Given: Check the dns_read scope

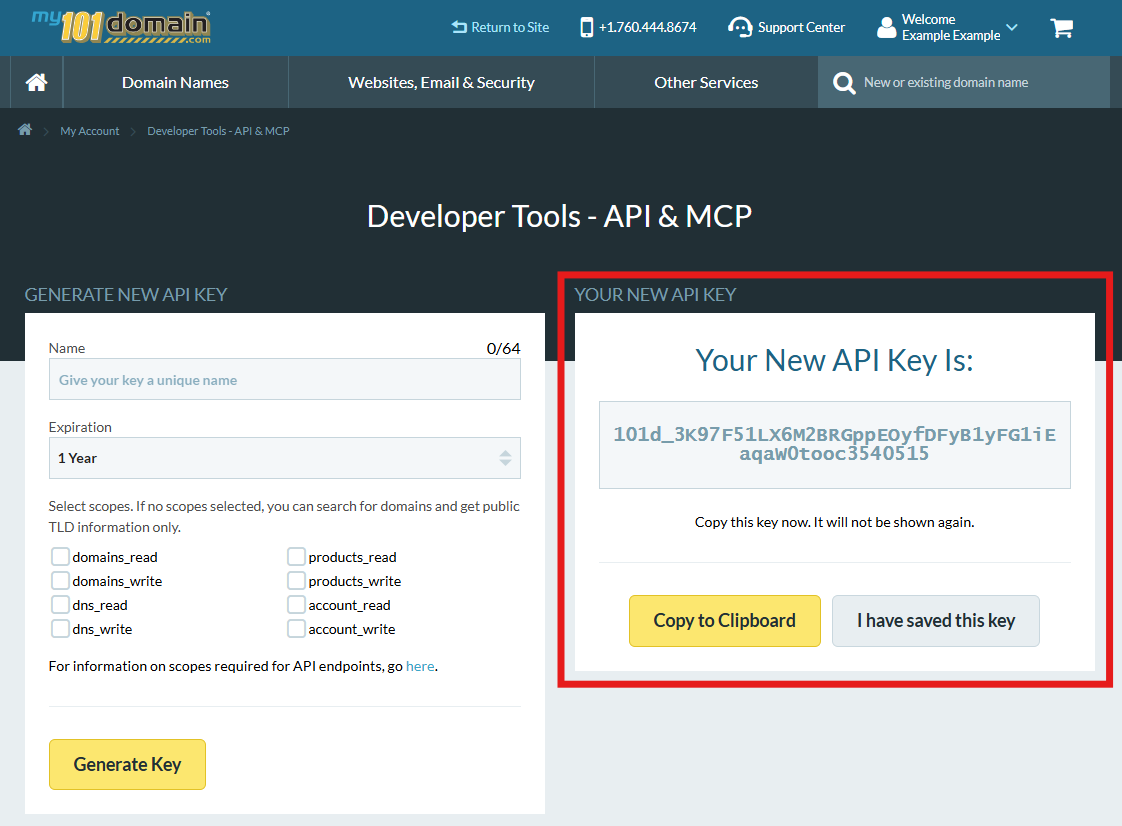Looking at the screenshot, I should 60,604.
